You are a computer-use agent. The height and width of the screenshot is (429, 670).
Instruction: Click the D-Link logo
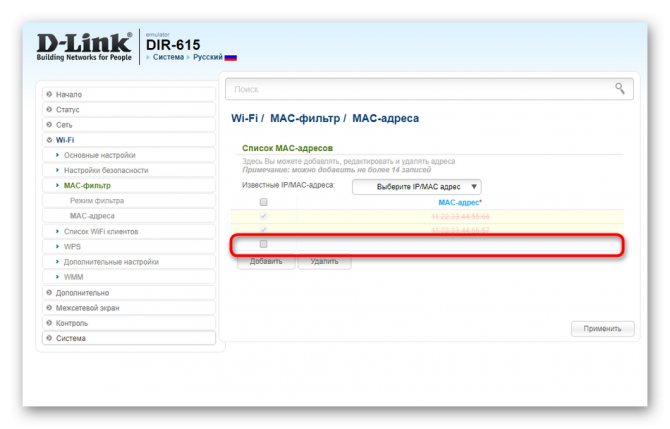(x=84, y=47)
